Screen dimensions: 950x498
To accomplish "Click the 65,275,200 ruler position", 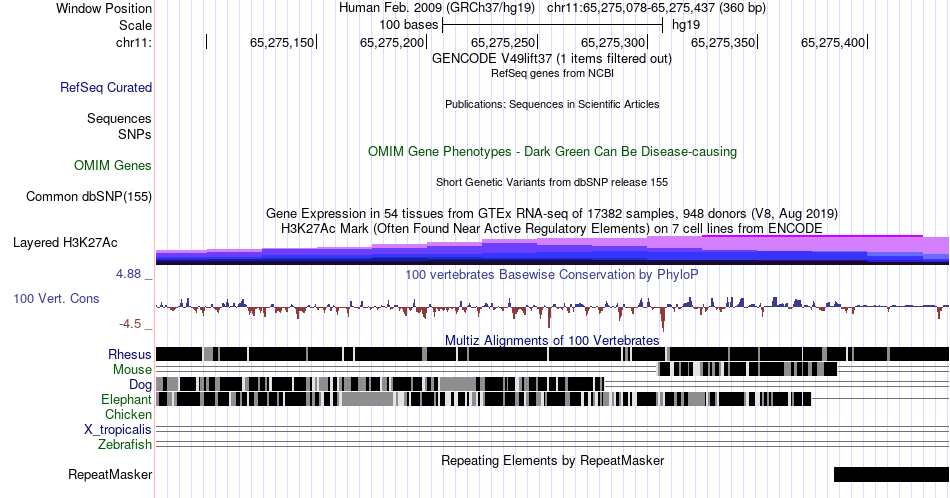I will (x=393, y=42).
